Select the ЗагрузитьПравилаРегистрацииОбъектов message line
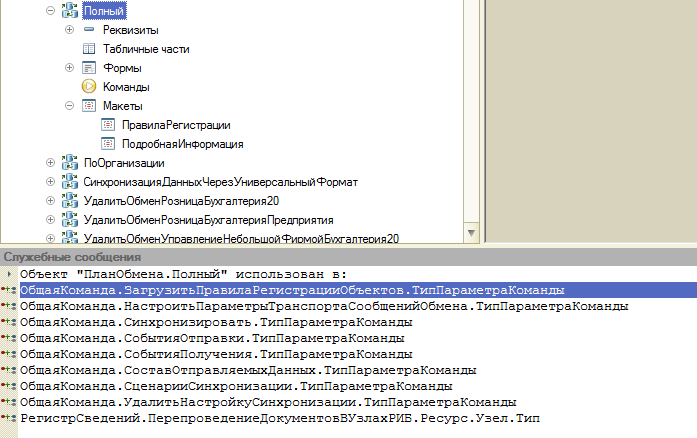 point(358,290)
